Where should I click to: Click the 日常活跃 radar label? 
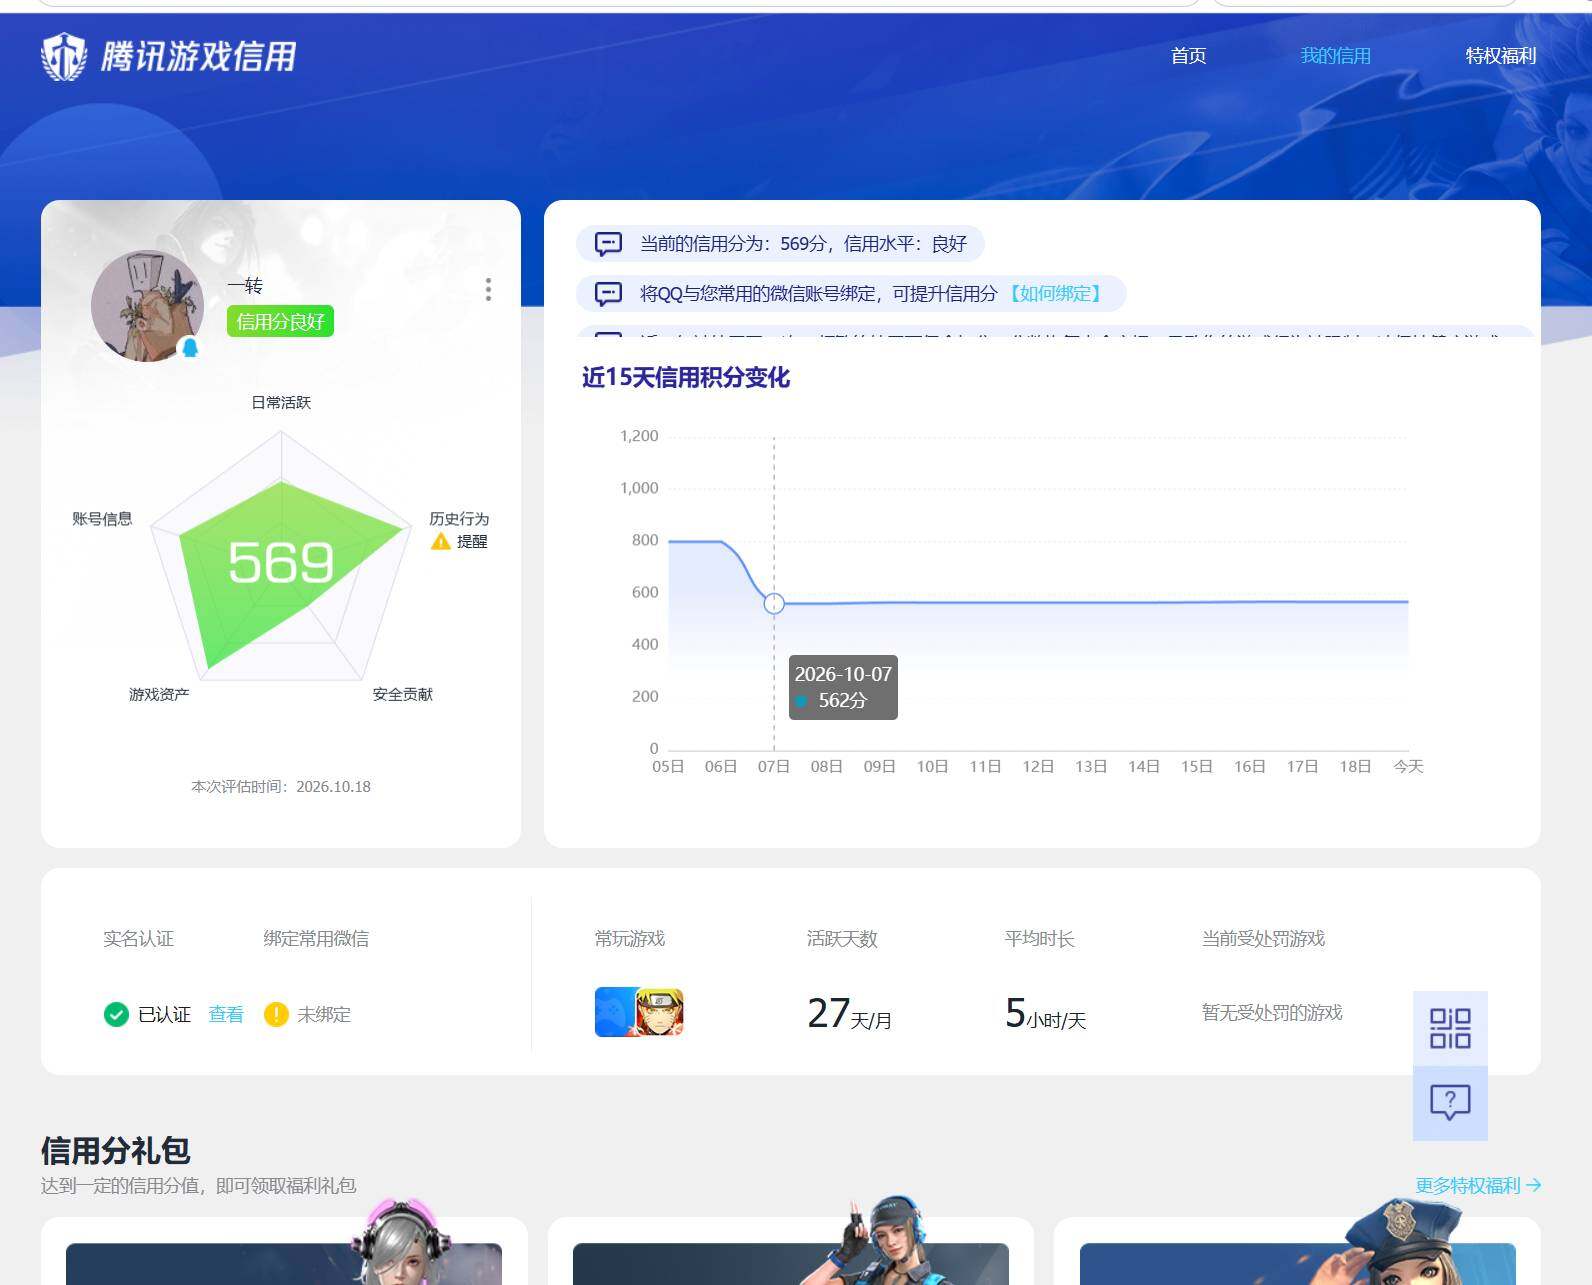pos(281,402)
